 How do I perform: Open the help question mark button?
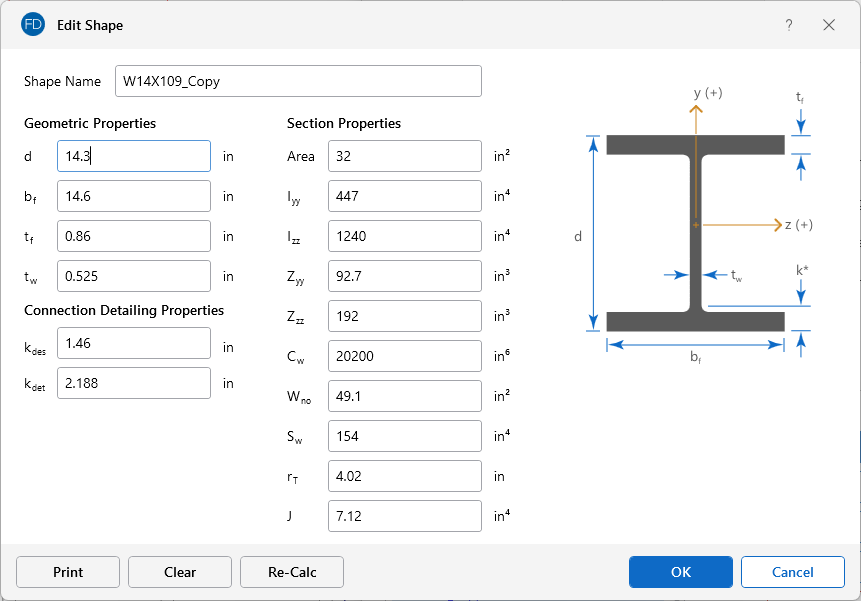[x=788, y=25]
